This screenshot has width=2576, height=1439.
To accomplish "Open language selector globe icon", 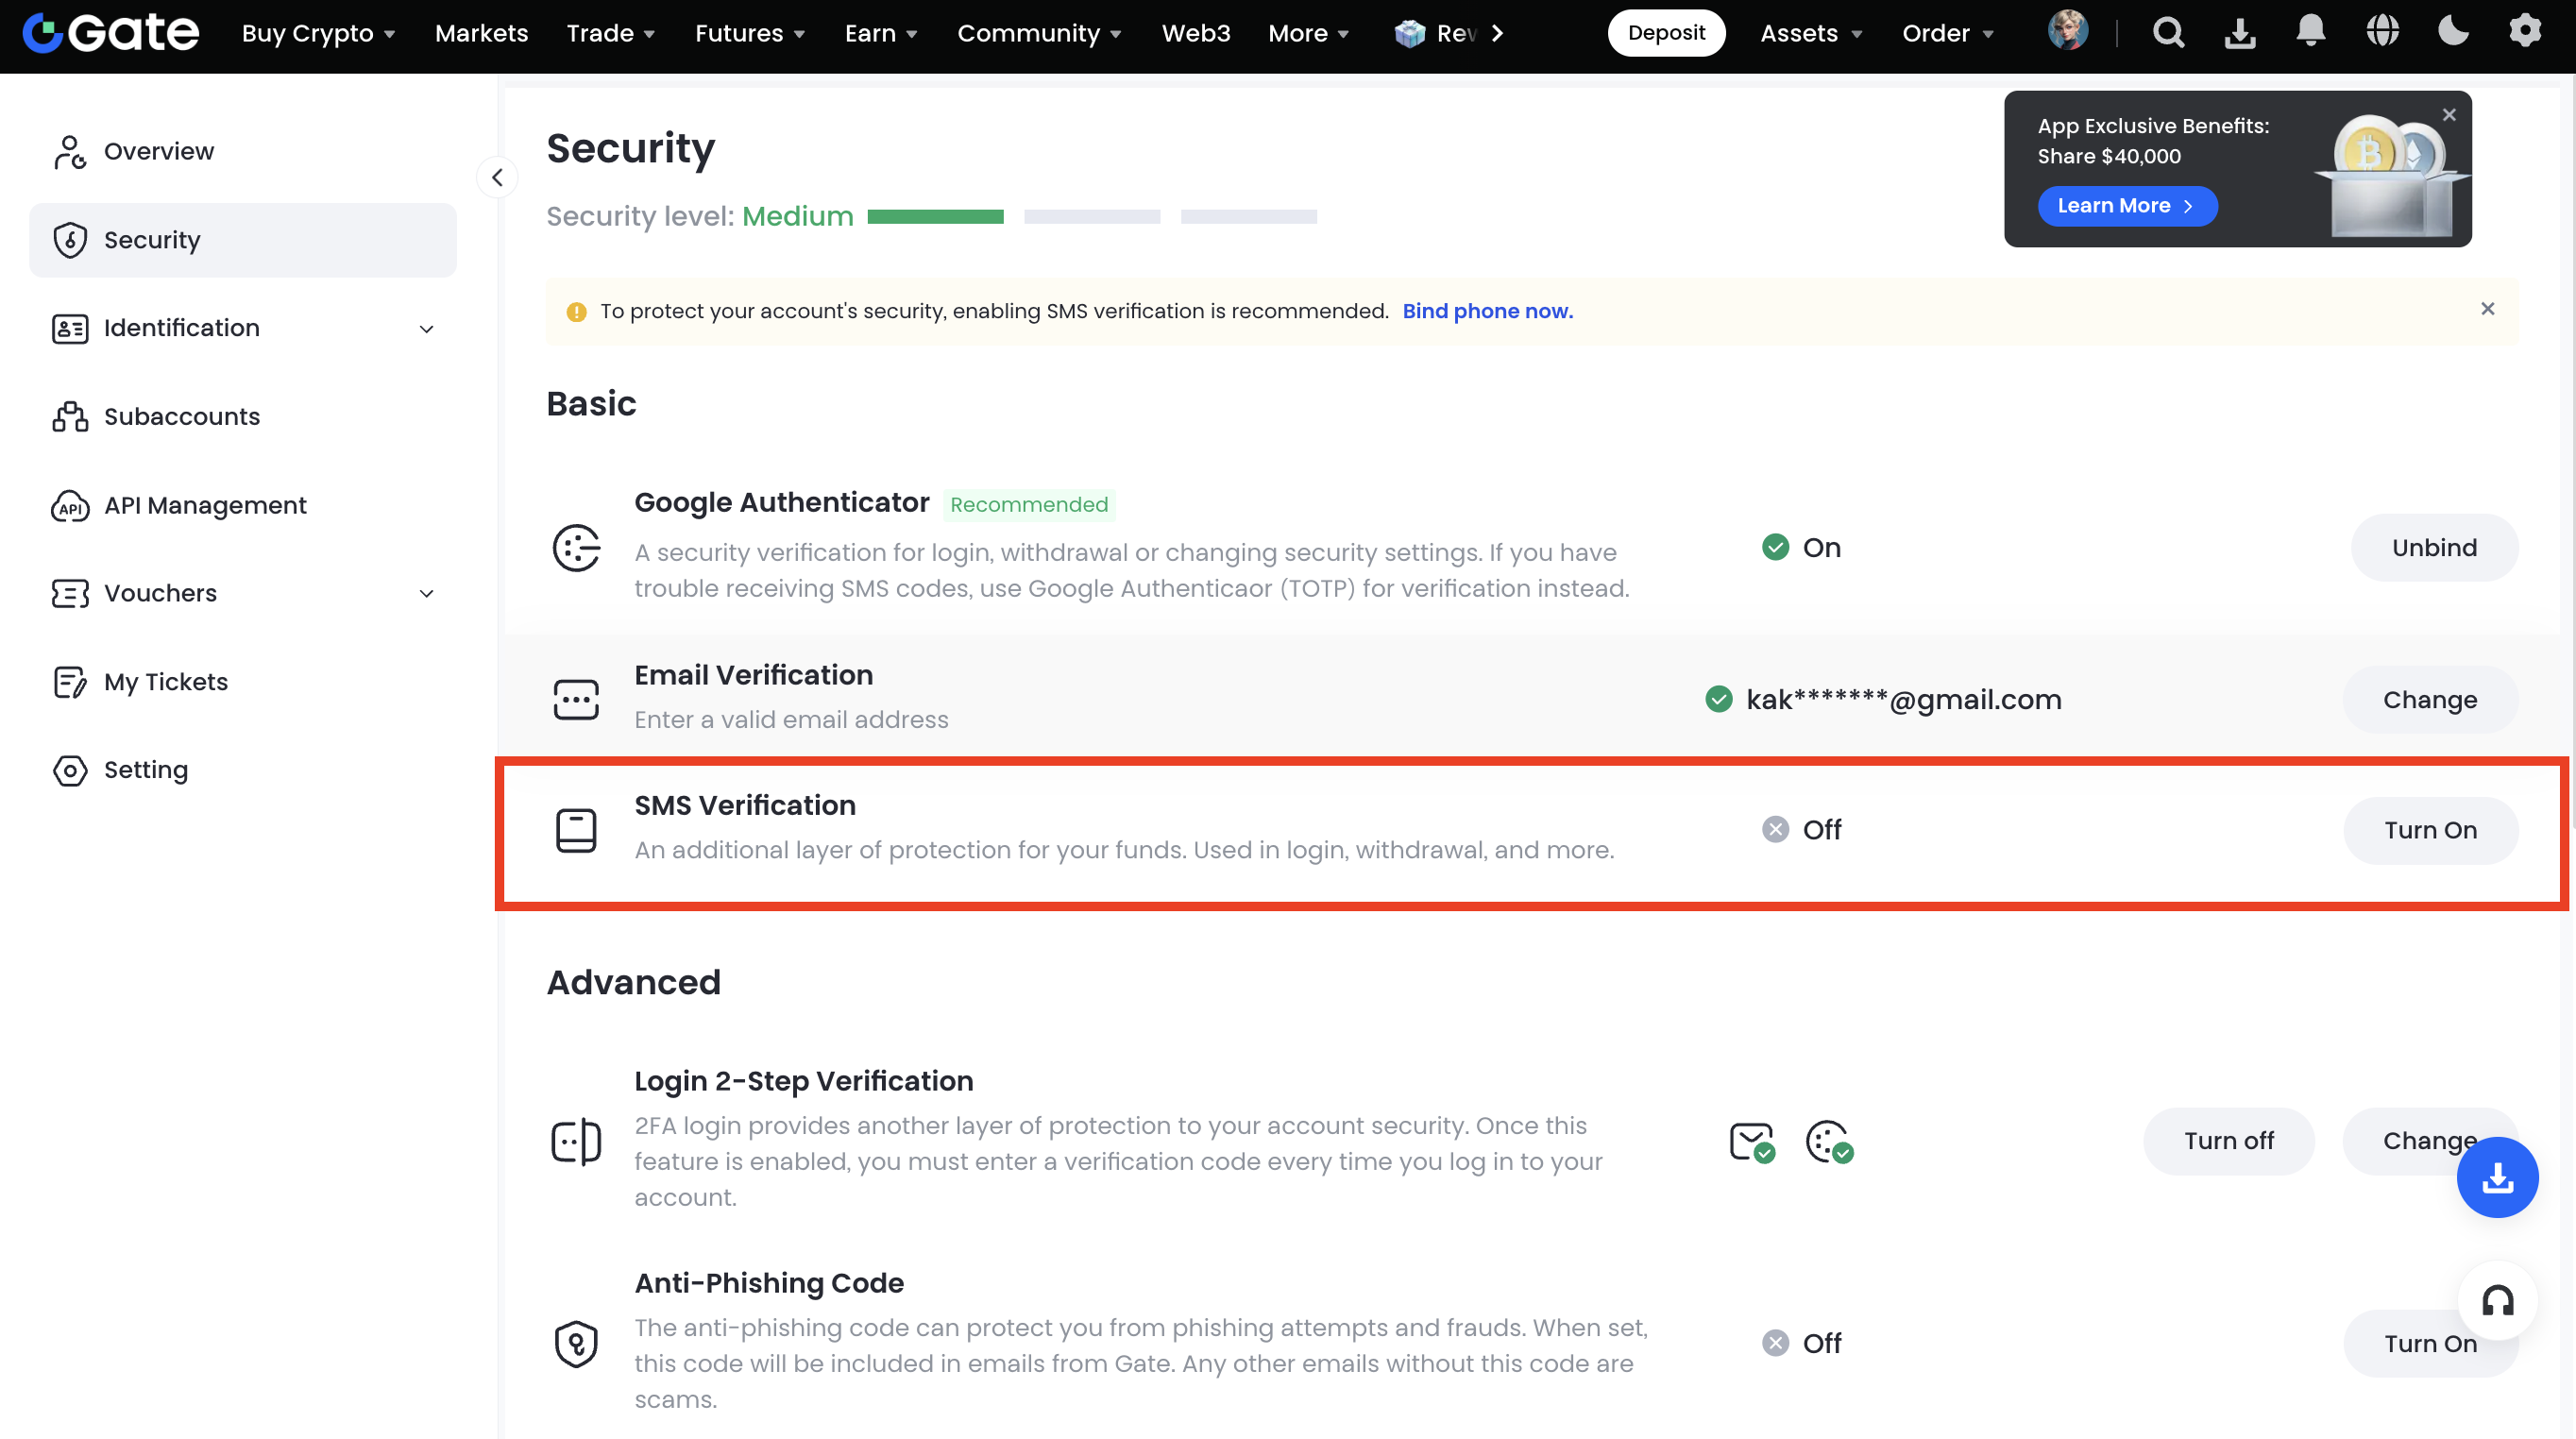I will [2382, 32].
